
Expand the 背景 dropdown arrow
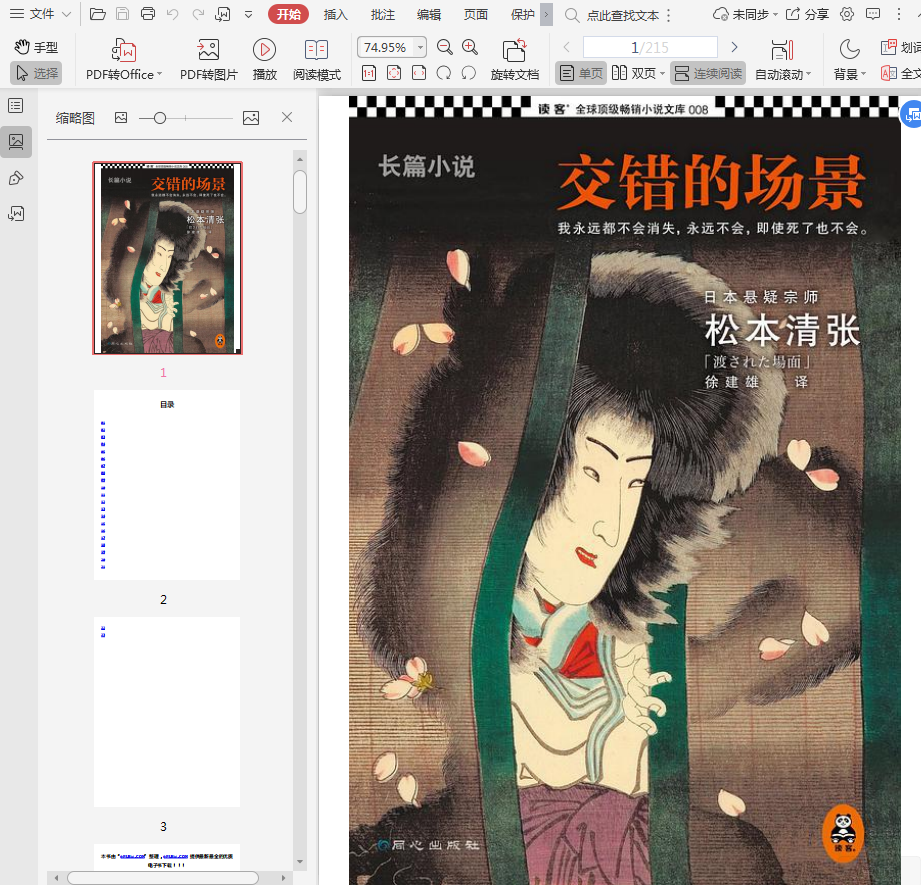click(863, 74)
